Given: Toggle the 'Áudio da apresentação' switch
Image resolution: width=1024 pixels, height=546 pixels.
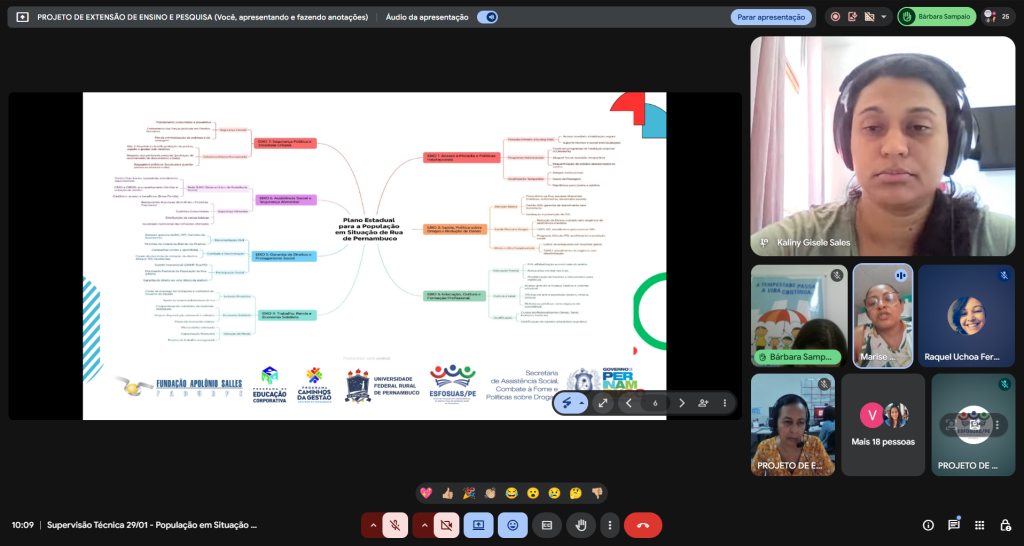Looking at the screenshot, I should coord(487,17).
